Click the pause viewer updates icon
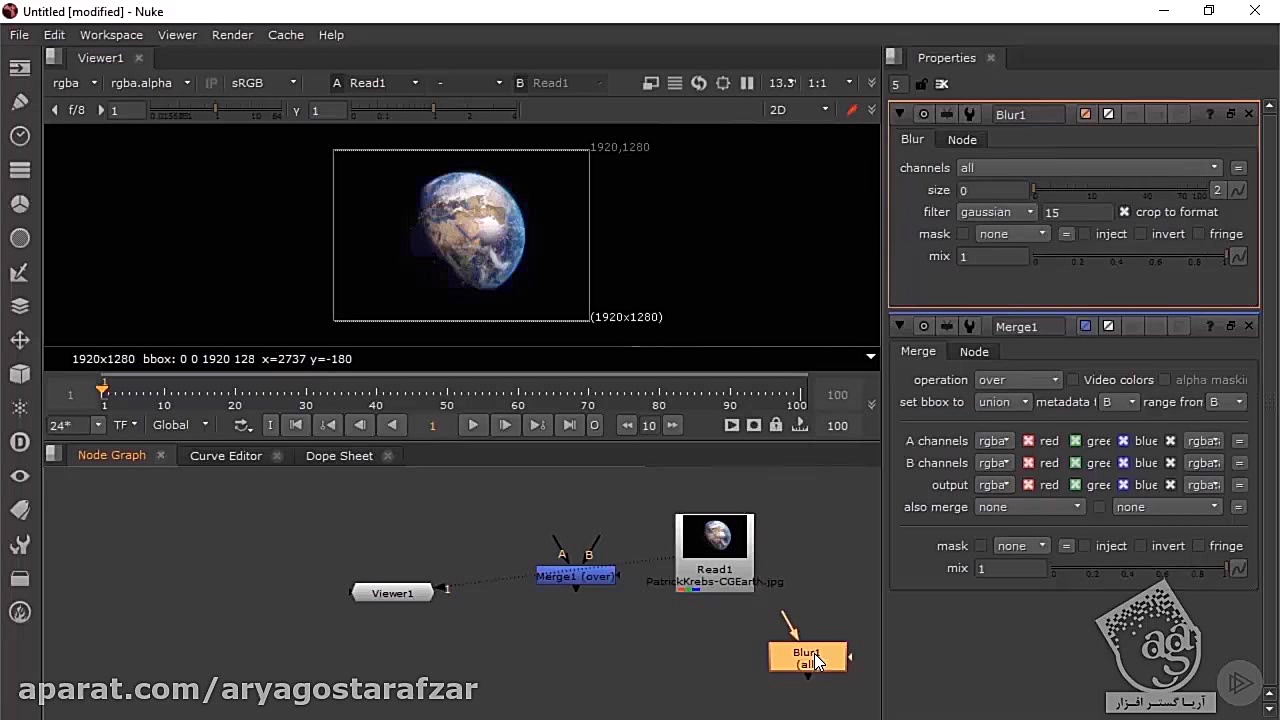Viewport: 1280px width, 720px height. tap(747, 83)
